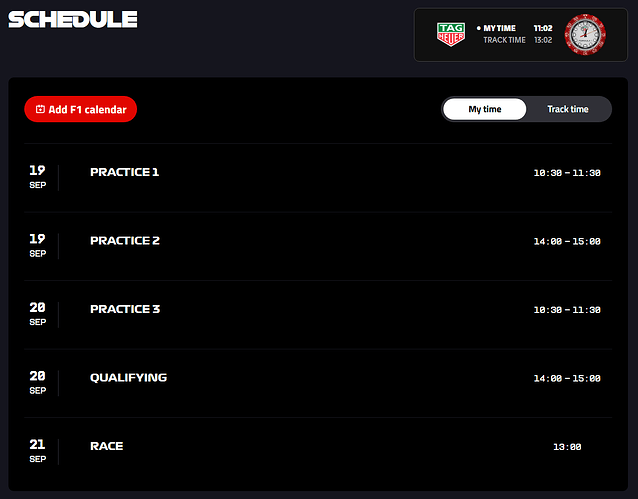Viewport: 638px width, 499px height.
Task: Open the Practice 2 session row
Action: (x=124, y=241)
